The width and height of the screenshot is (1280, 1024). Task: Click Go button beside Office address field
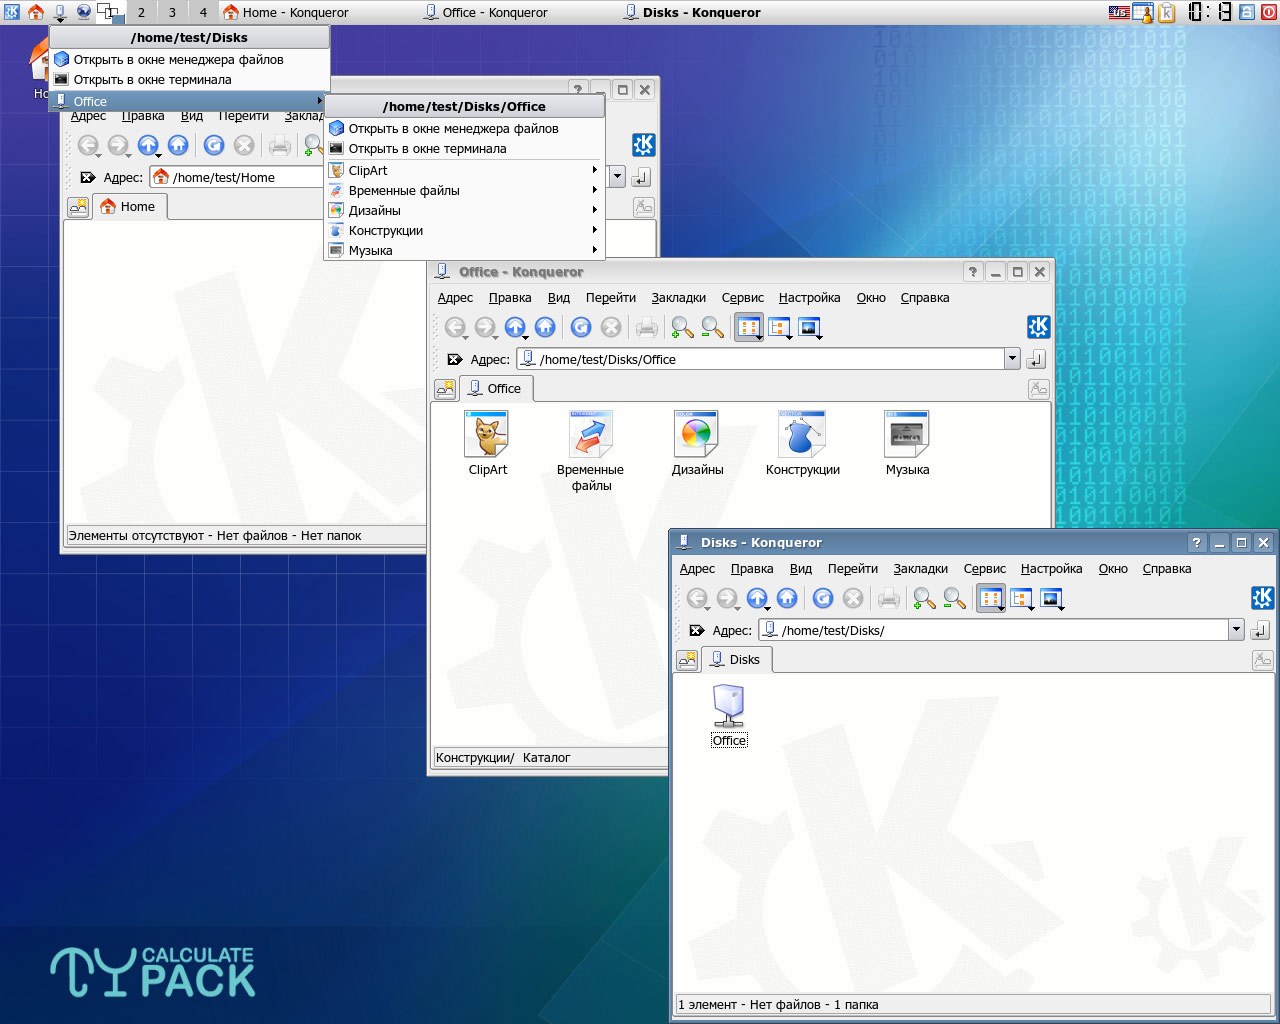[x=1036, y=359]
